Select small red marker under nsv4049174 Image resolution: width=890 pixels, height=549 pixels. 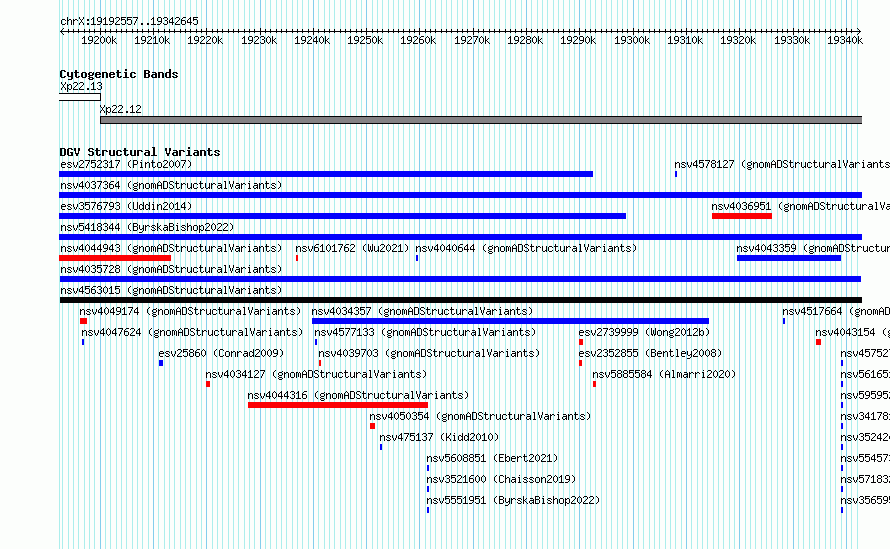[x=83, y=321]
